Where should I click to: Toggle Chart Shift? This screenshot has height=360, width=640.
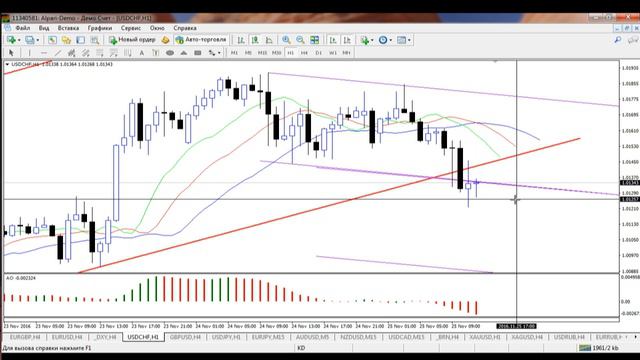[x=347, y=40]
